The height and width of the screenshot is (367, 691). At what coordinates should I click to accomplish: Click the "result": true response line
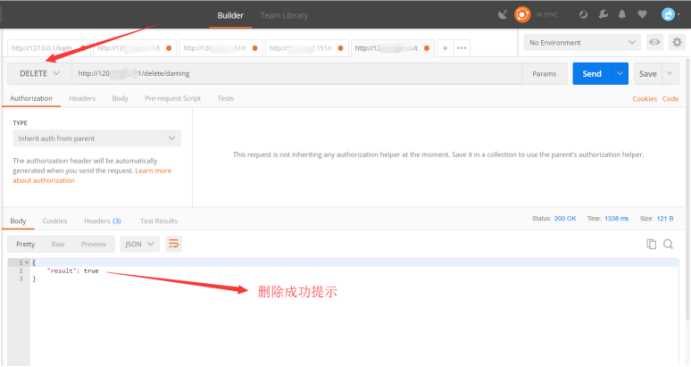[73, 271]
